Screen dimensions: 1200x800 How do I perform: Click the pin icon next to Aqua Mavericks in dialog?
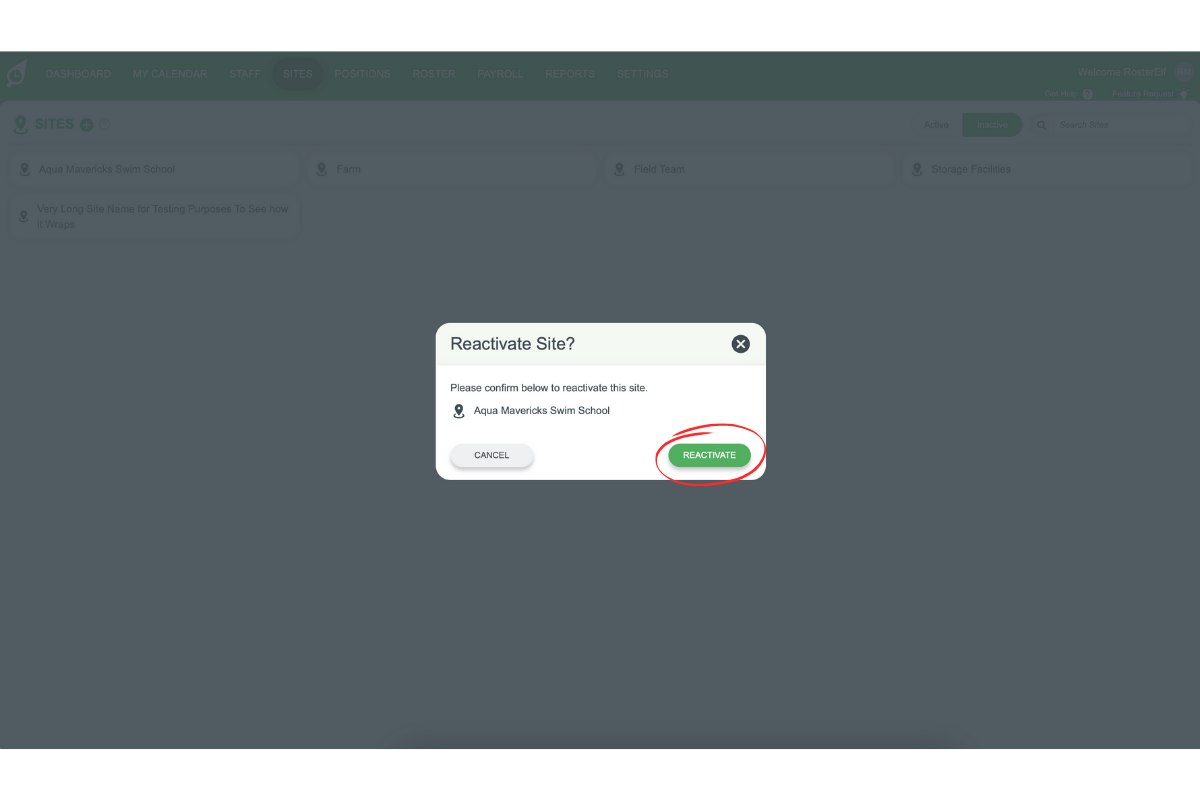coord(459,410)
